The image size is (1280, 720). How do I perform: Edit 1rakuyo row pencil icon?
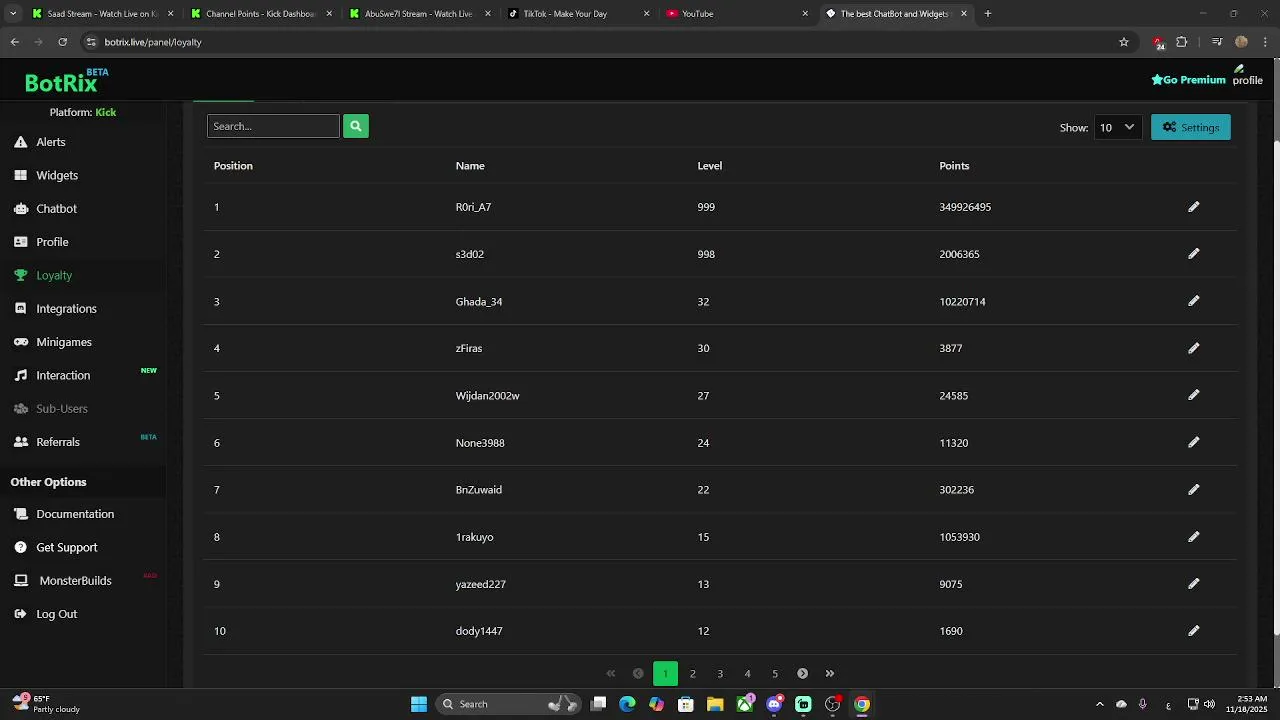(x=1193, y=537)
